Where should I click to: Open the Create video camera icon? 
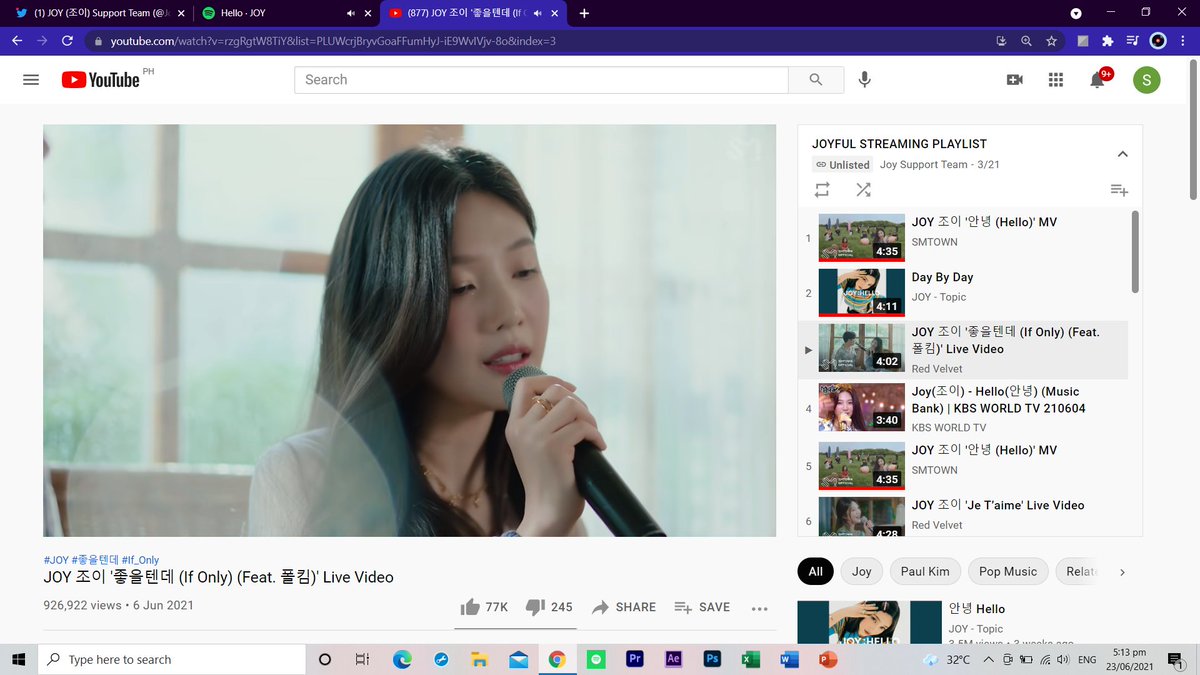point(1015,80)
